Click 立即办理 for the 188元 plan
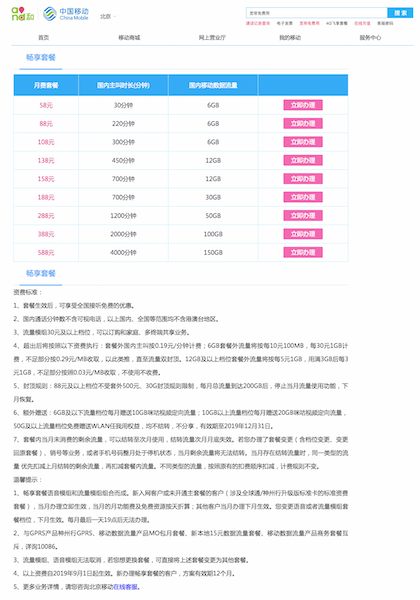The height and width of the screenshot is (600, 420). click(303, 197)
